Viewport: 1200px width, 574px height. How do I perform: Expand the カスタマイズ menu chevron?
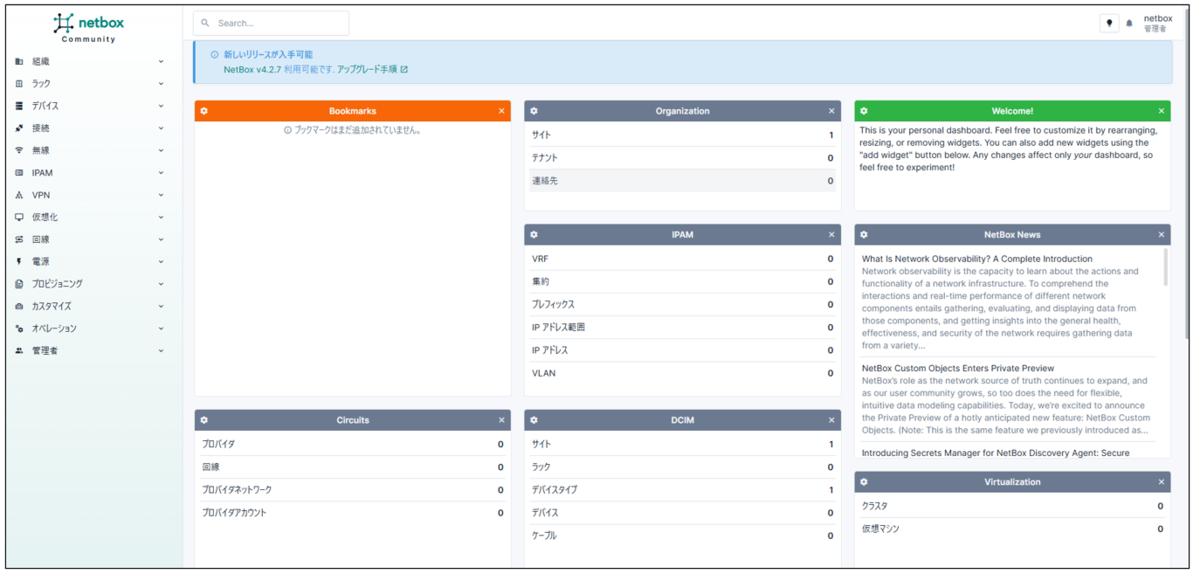tap(161, 306)
